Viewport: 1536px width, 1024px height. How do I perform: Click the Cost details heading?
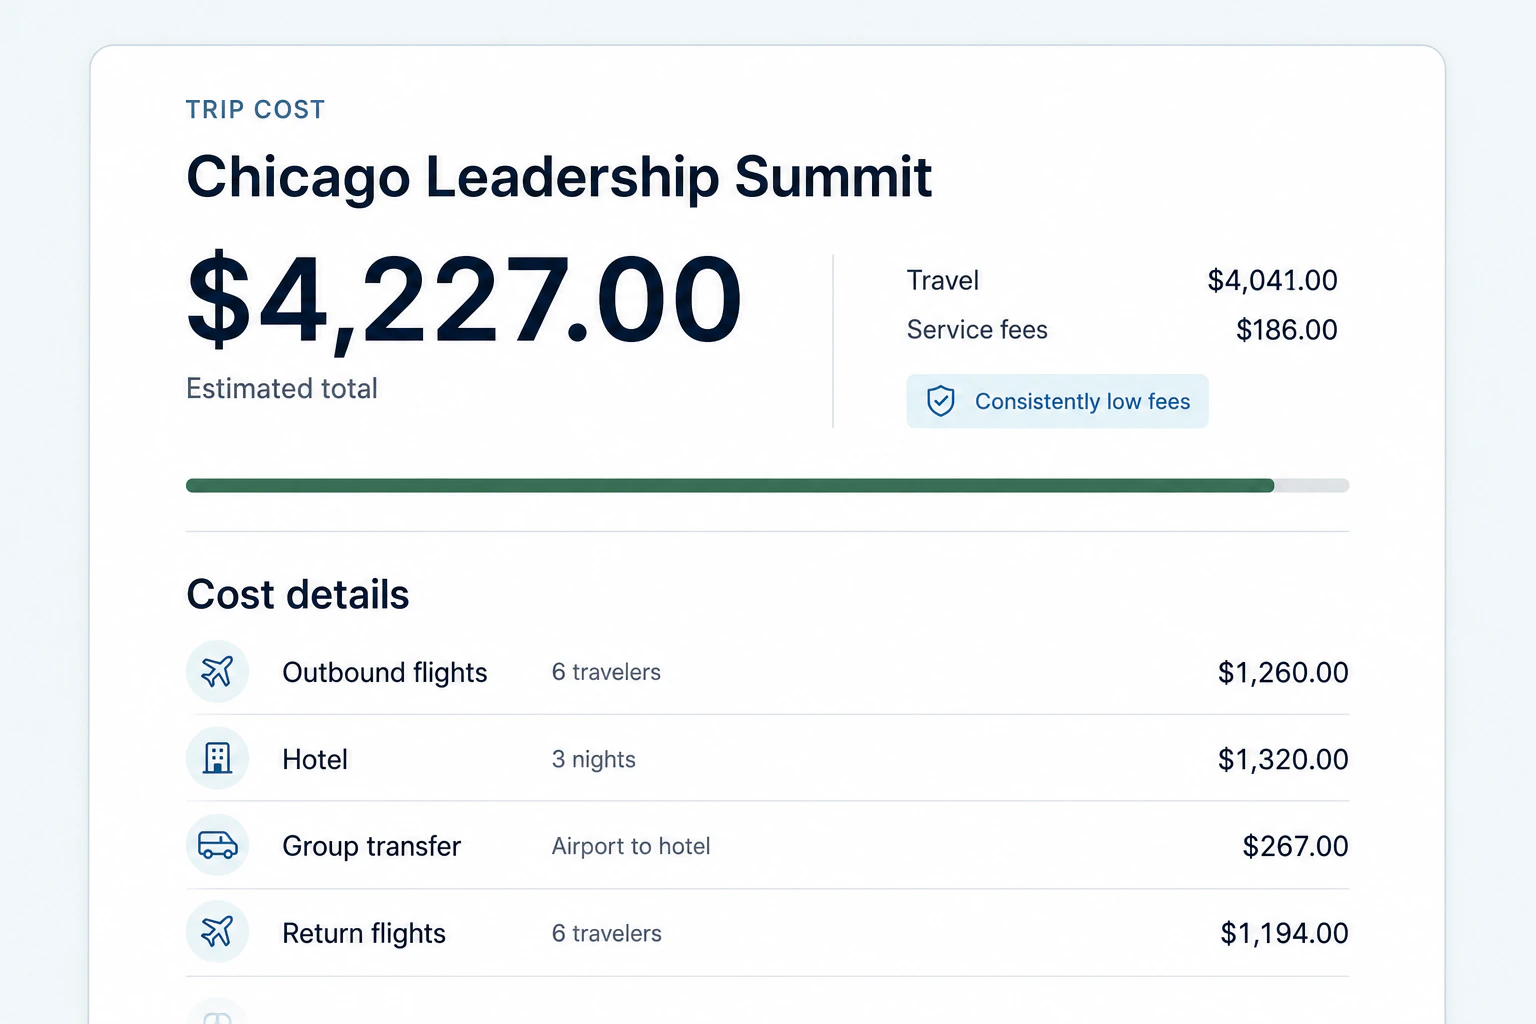point(298,594)
